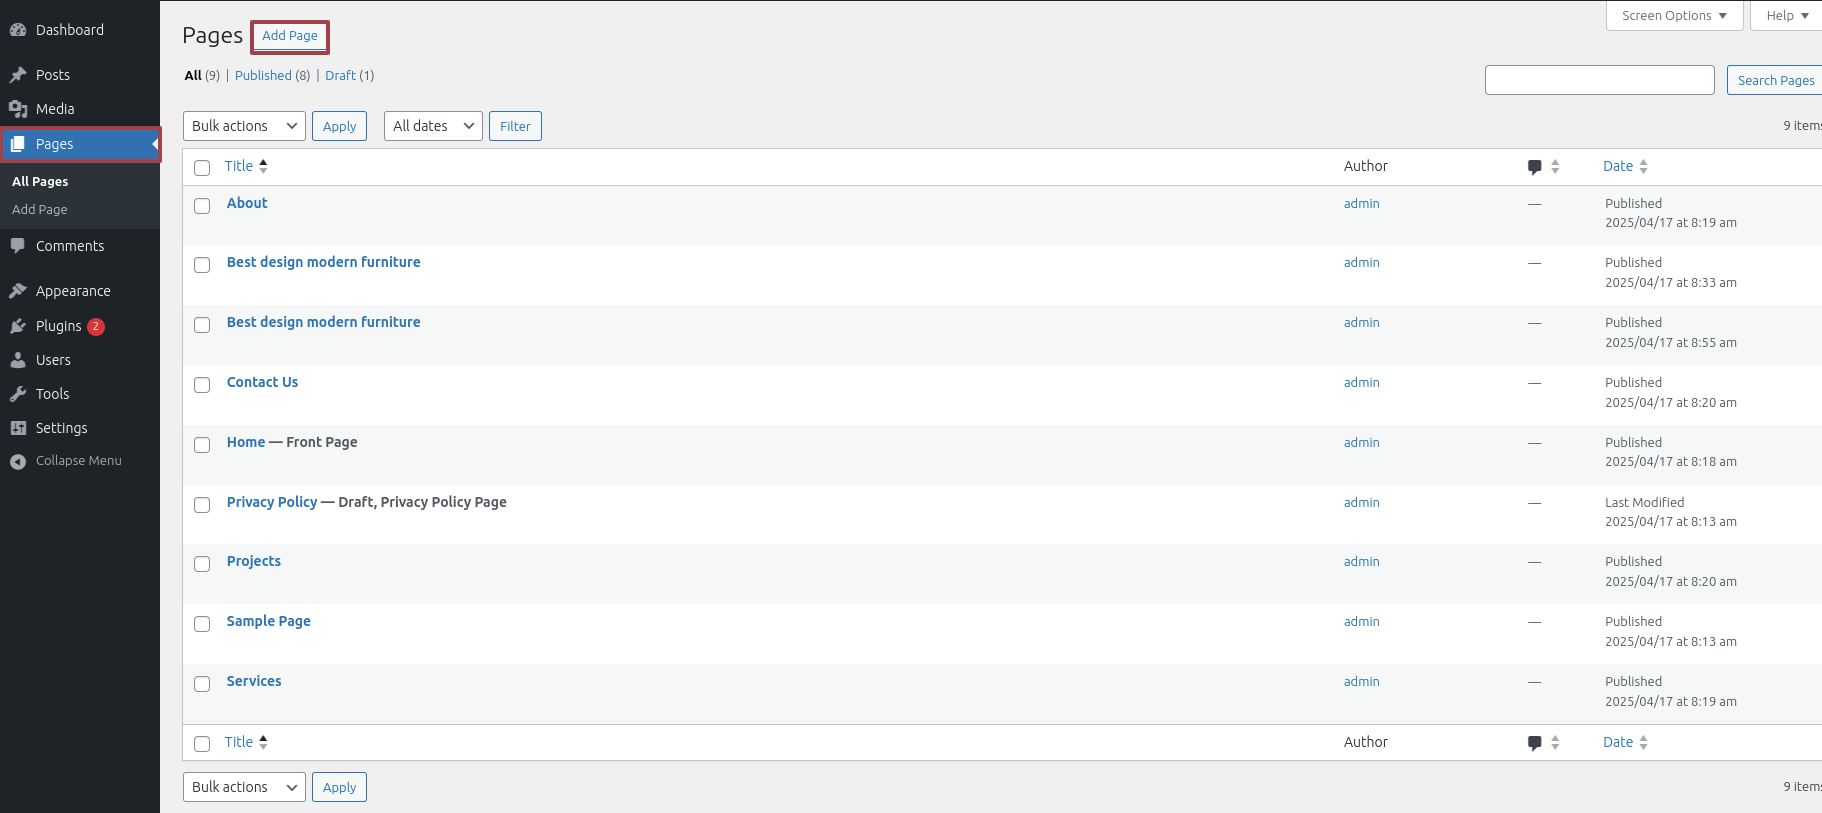The image size is (1822, 813).
Task: Click into the Search Pages text field
Action: pos(1599,80)
